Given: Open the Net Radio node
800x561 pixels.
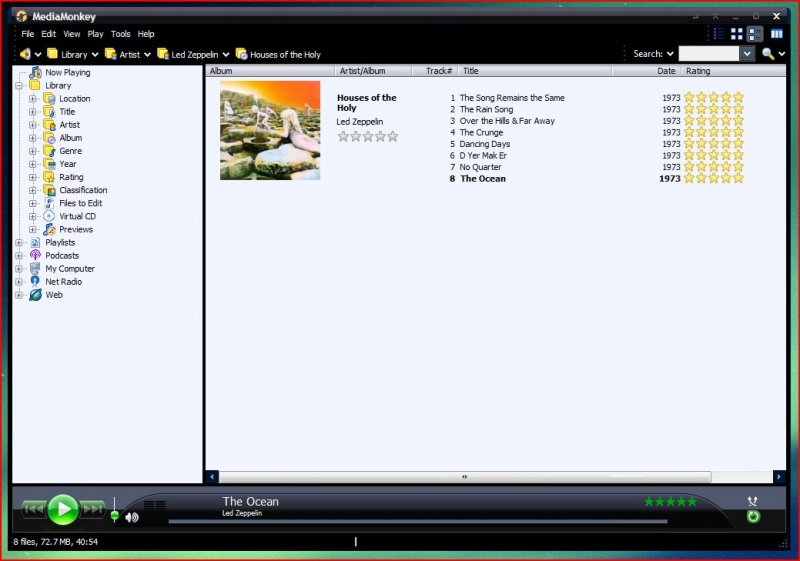Looking at the screenshot, I should pos(62,282).
